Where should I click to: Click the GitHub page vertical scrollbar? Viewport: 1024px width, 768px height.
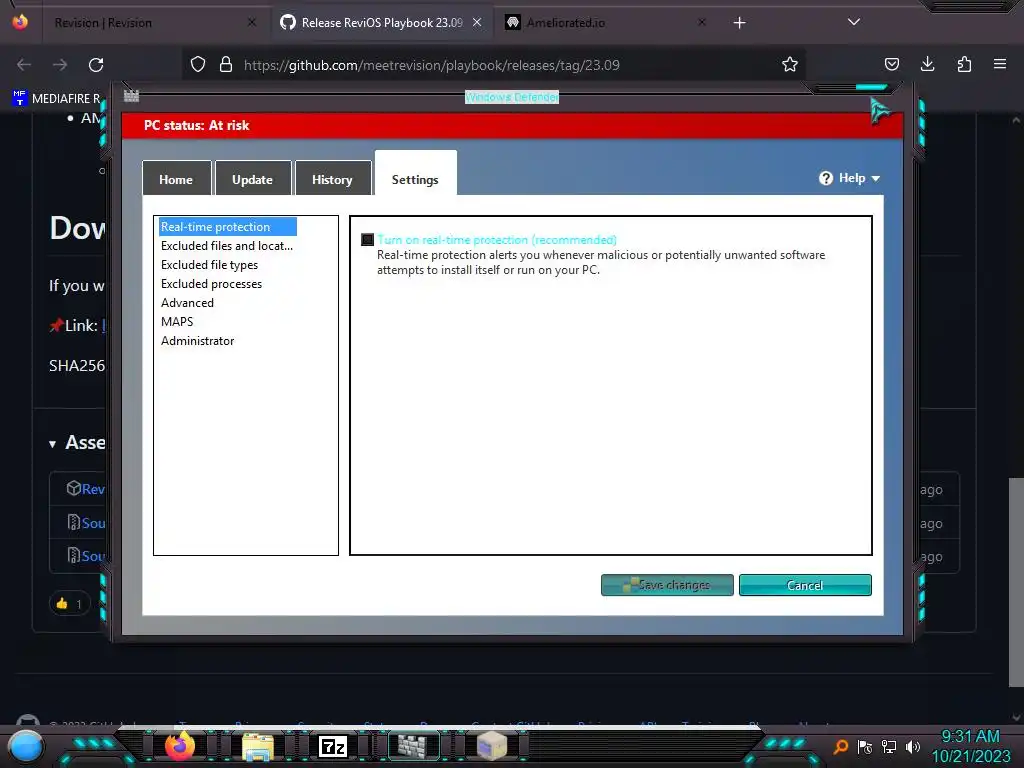[x=1016, y=583]
